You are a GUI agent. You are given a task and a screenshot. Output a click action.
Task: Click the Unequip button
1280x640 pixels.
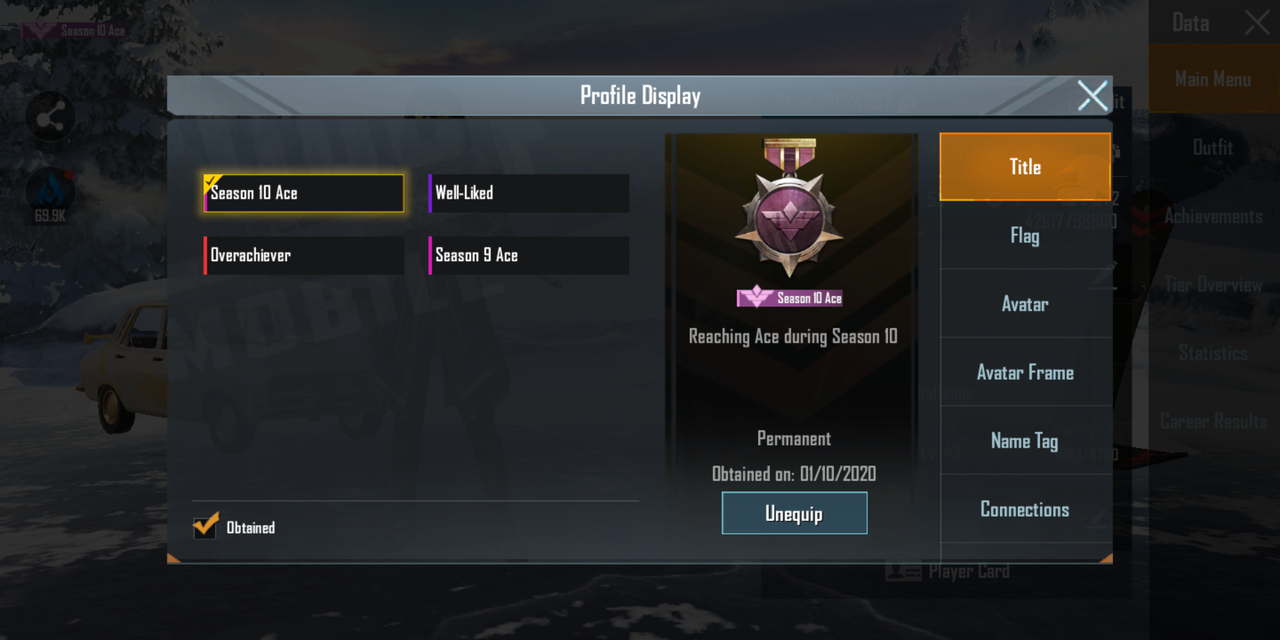pyautogui.click(x=794, y=514)
